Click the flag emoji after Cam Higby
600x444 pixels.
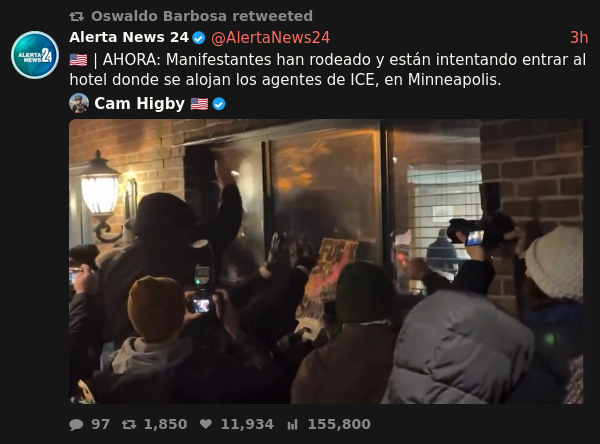pos(199,104)
